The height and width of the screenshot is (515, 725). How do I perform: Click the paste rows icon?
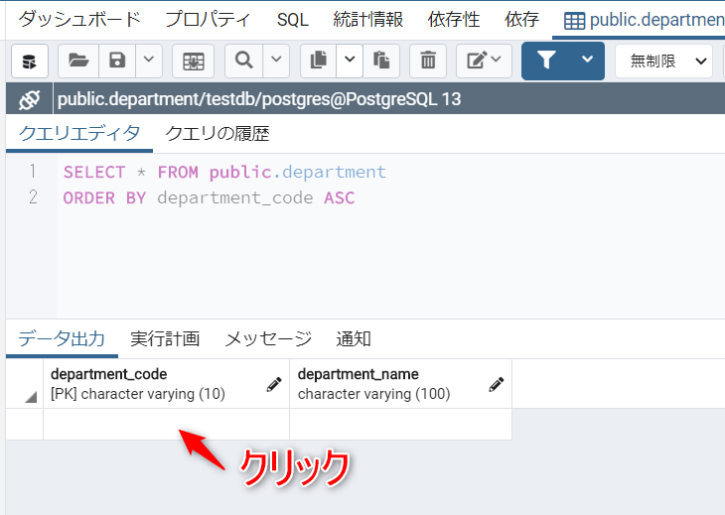pyautogui.click(x=381, y=61)
